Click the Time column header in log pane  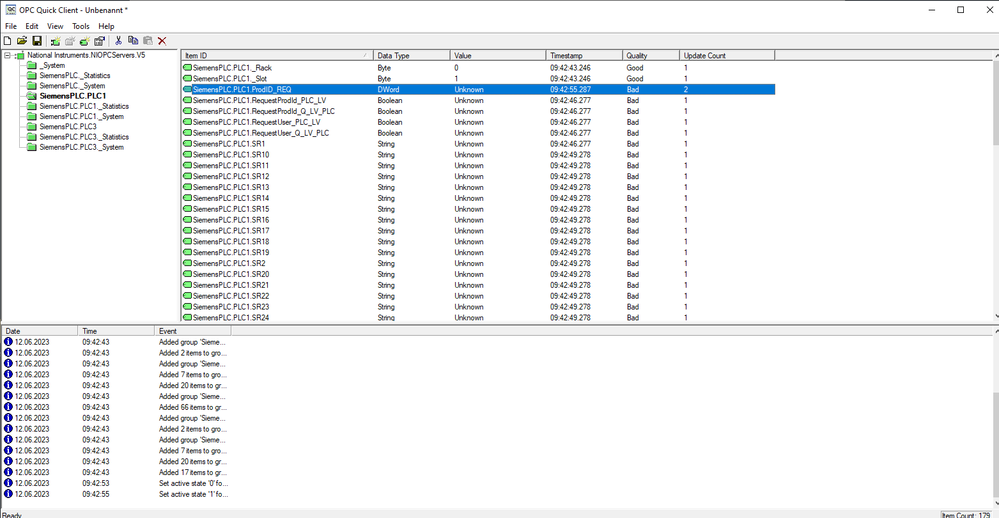pos(117,331)
